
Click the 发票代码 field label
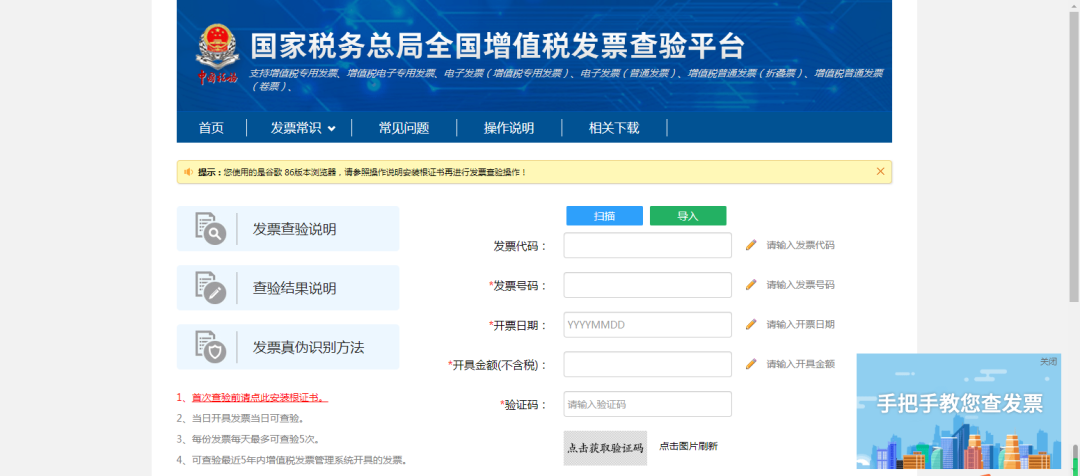click(x=520, y=246)
